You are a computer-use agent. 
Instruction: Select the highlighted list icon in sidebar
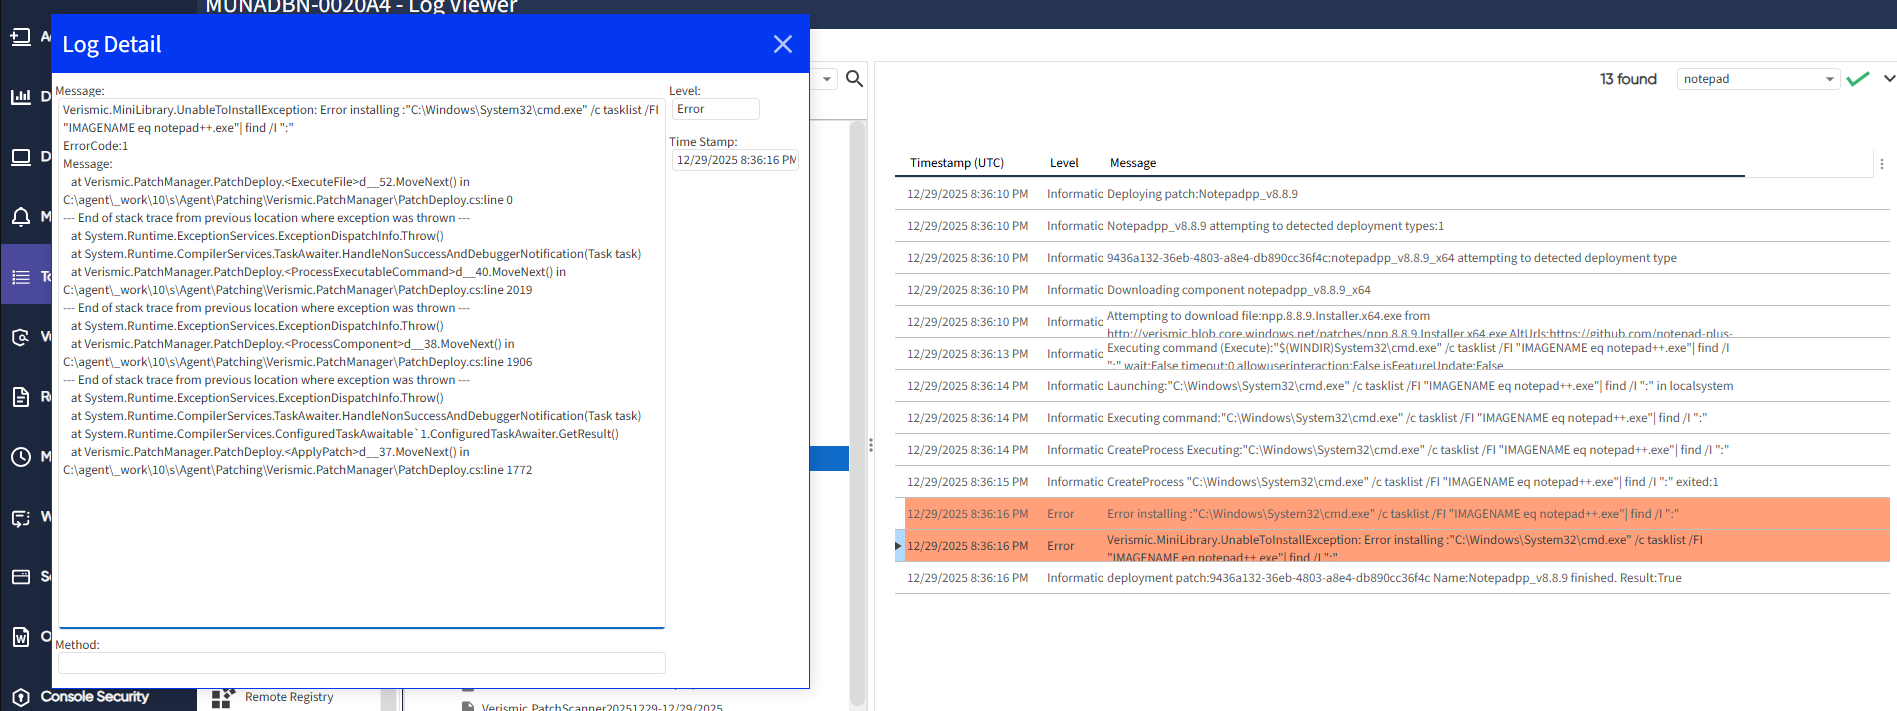pyautogui.click(x=21, y=277)
